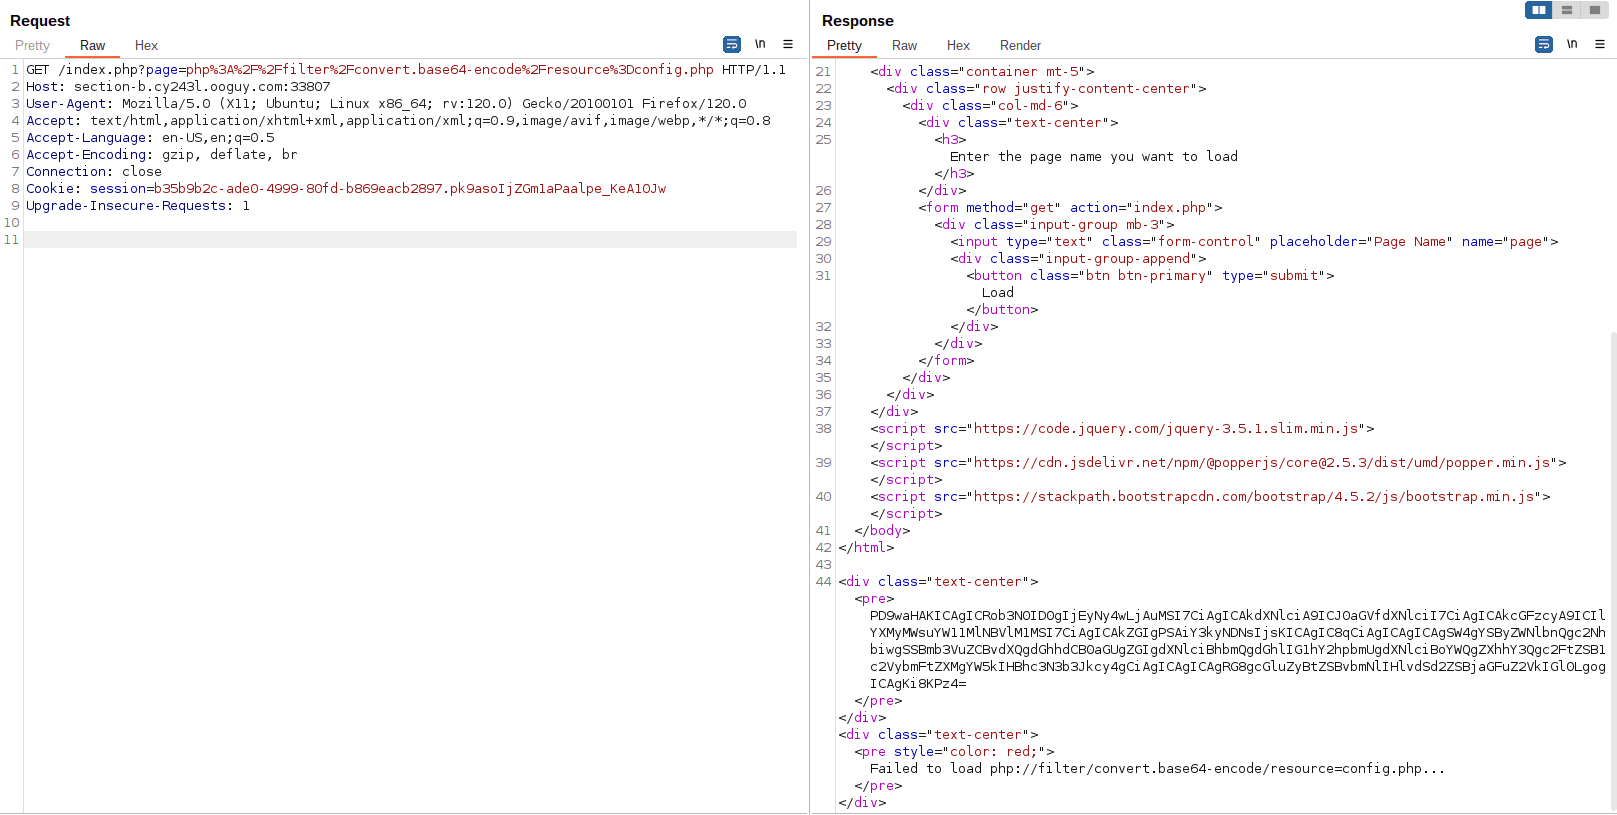Select combined tabbed layout icon
Image resolution: width=1617 pixels, height=815 pixels.
(x=1595, y=10)
